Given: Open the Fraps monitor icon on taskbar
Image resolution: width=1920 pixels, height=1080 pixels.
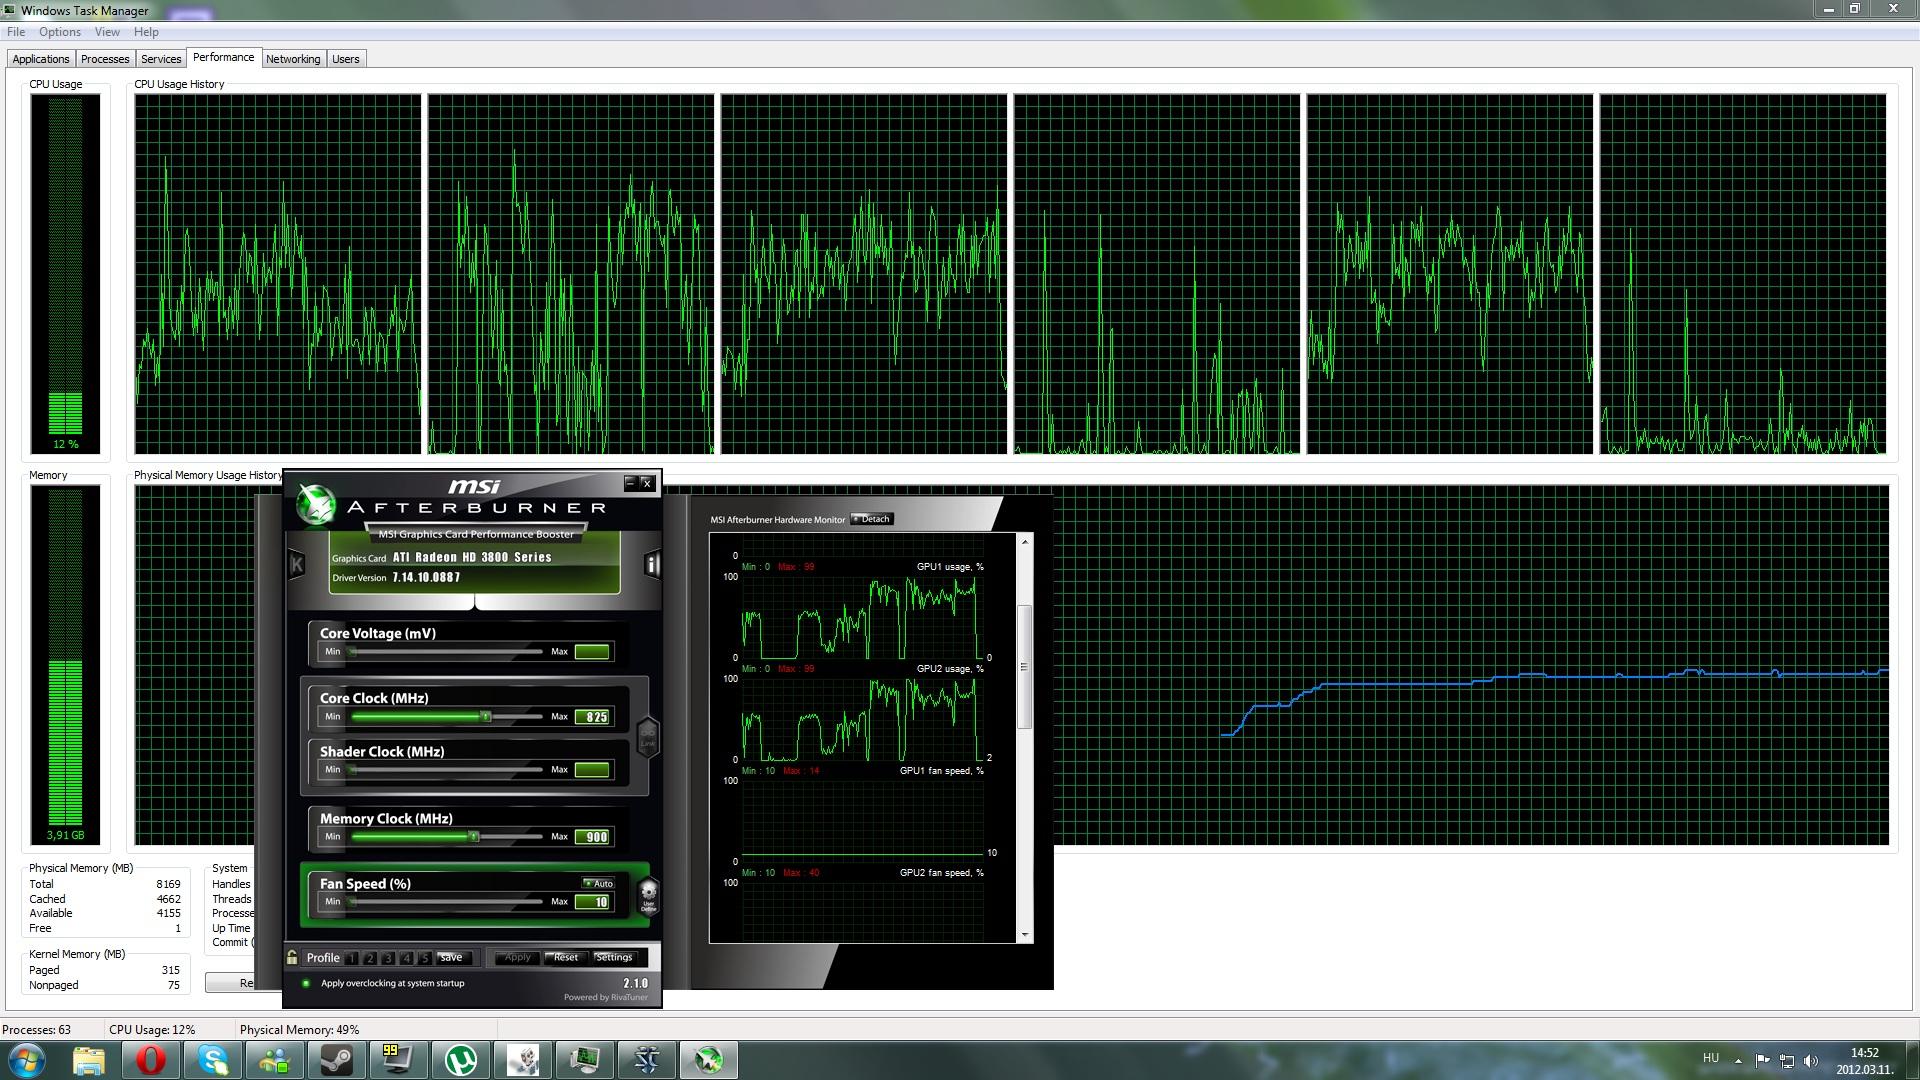Looking at the screenshot, I should click(x=399, y=1060).
